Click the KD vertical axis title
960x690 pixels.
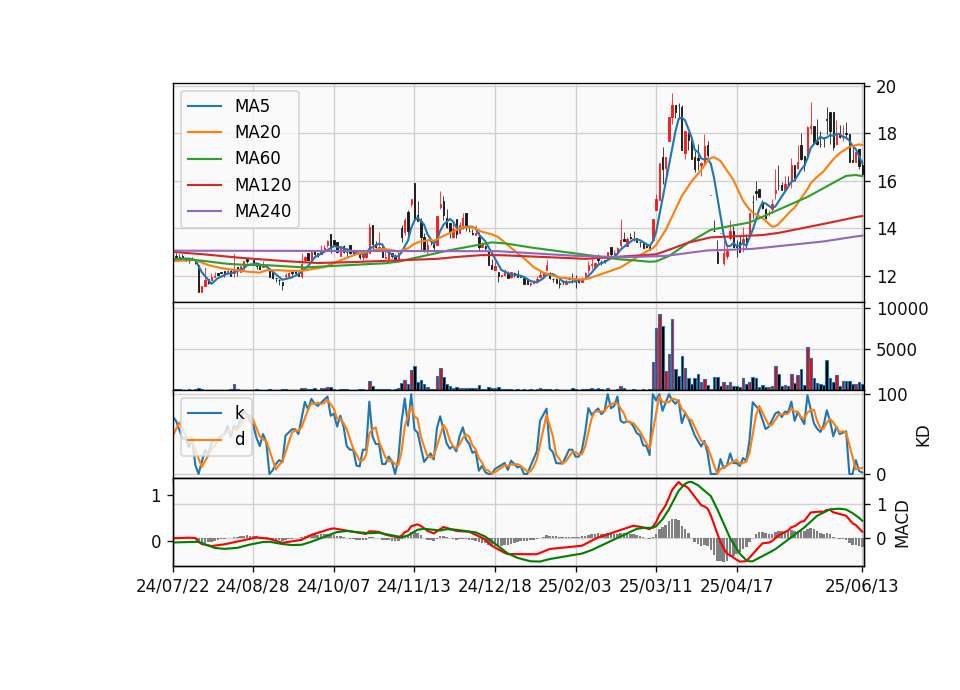point(923,436)
